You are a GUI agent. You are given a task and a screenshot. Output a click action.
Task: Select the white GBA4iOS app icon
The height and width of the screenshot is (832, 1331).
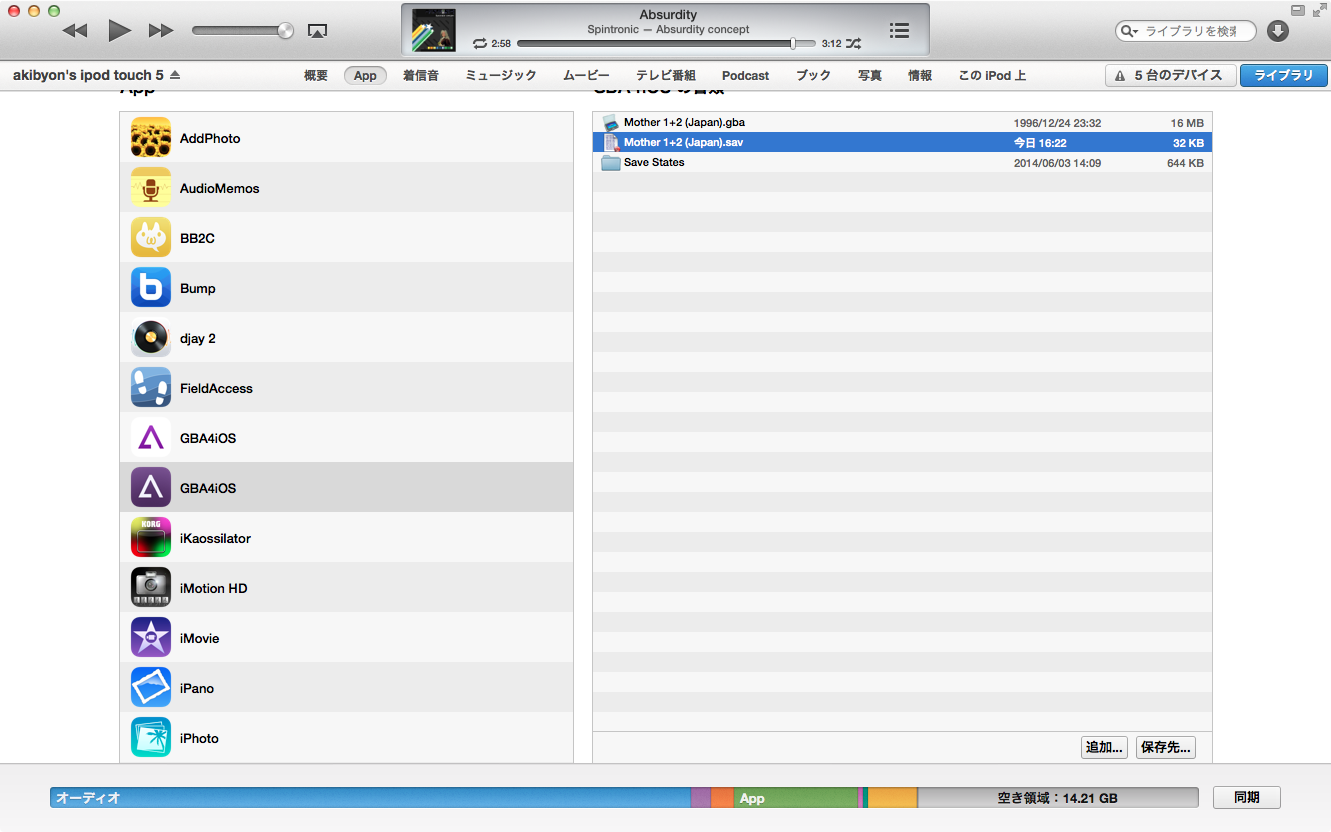pyautogui.click(x=151, y=438)
